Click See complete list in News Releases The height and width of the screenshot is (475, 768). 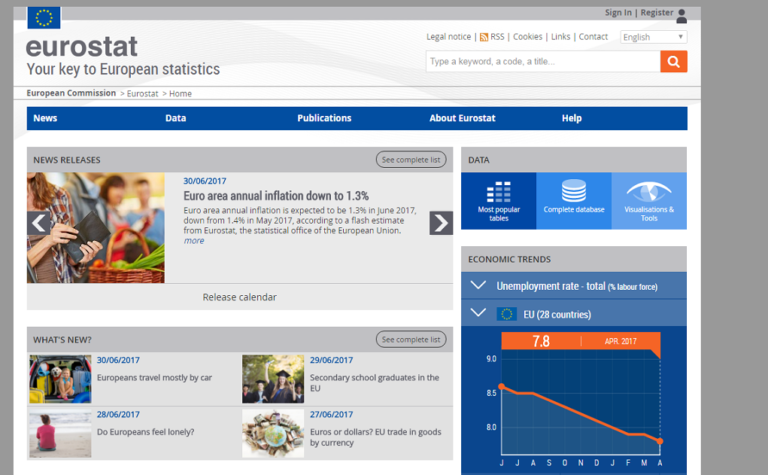[x=411, y=160]
